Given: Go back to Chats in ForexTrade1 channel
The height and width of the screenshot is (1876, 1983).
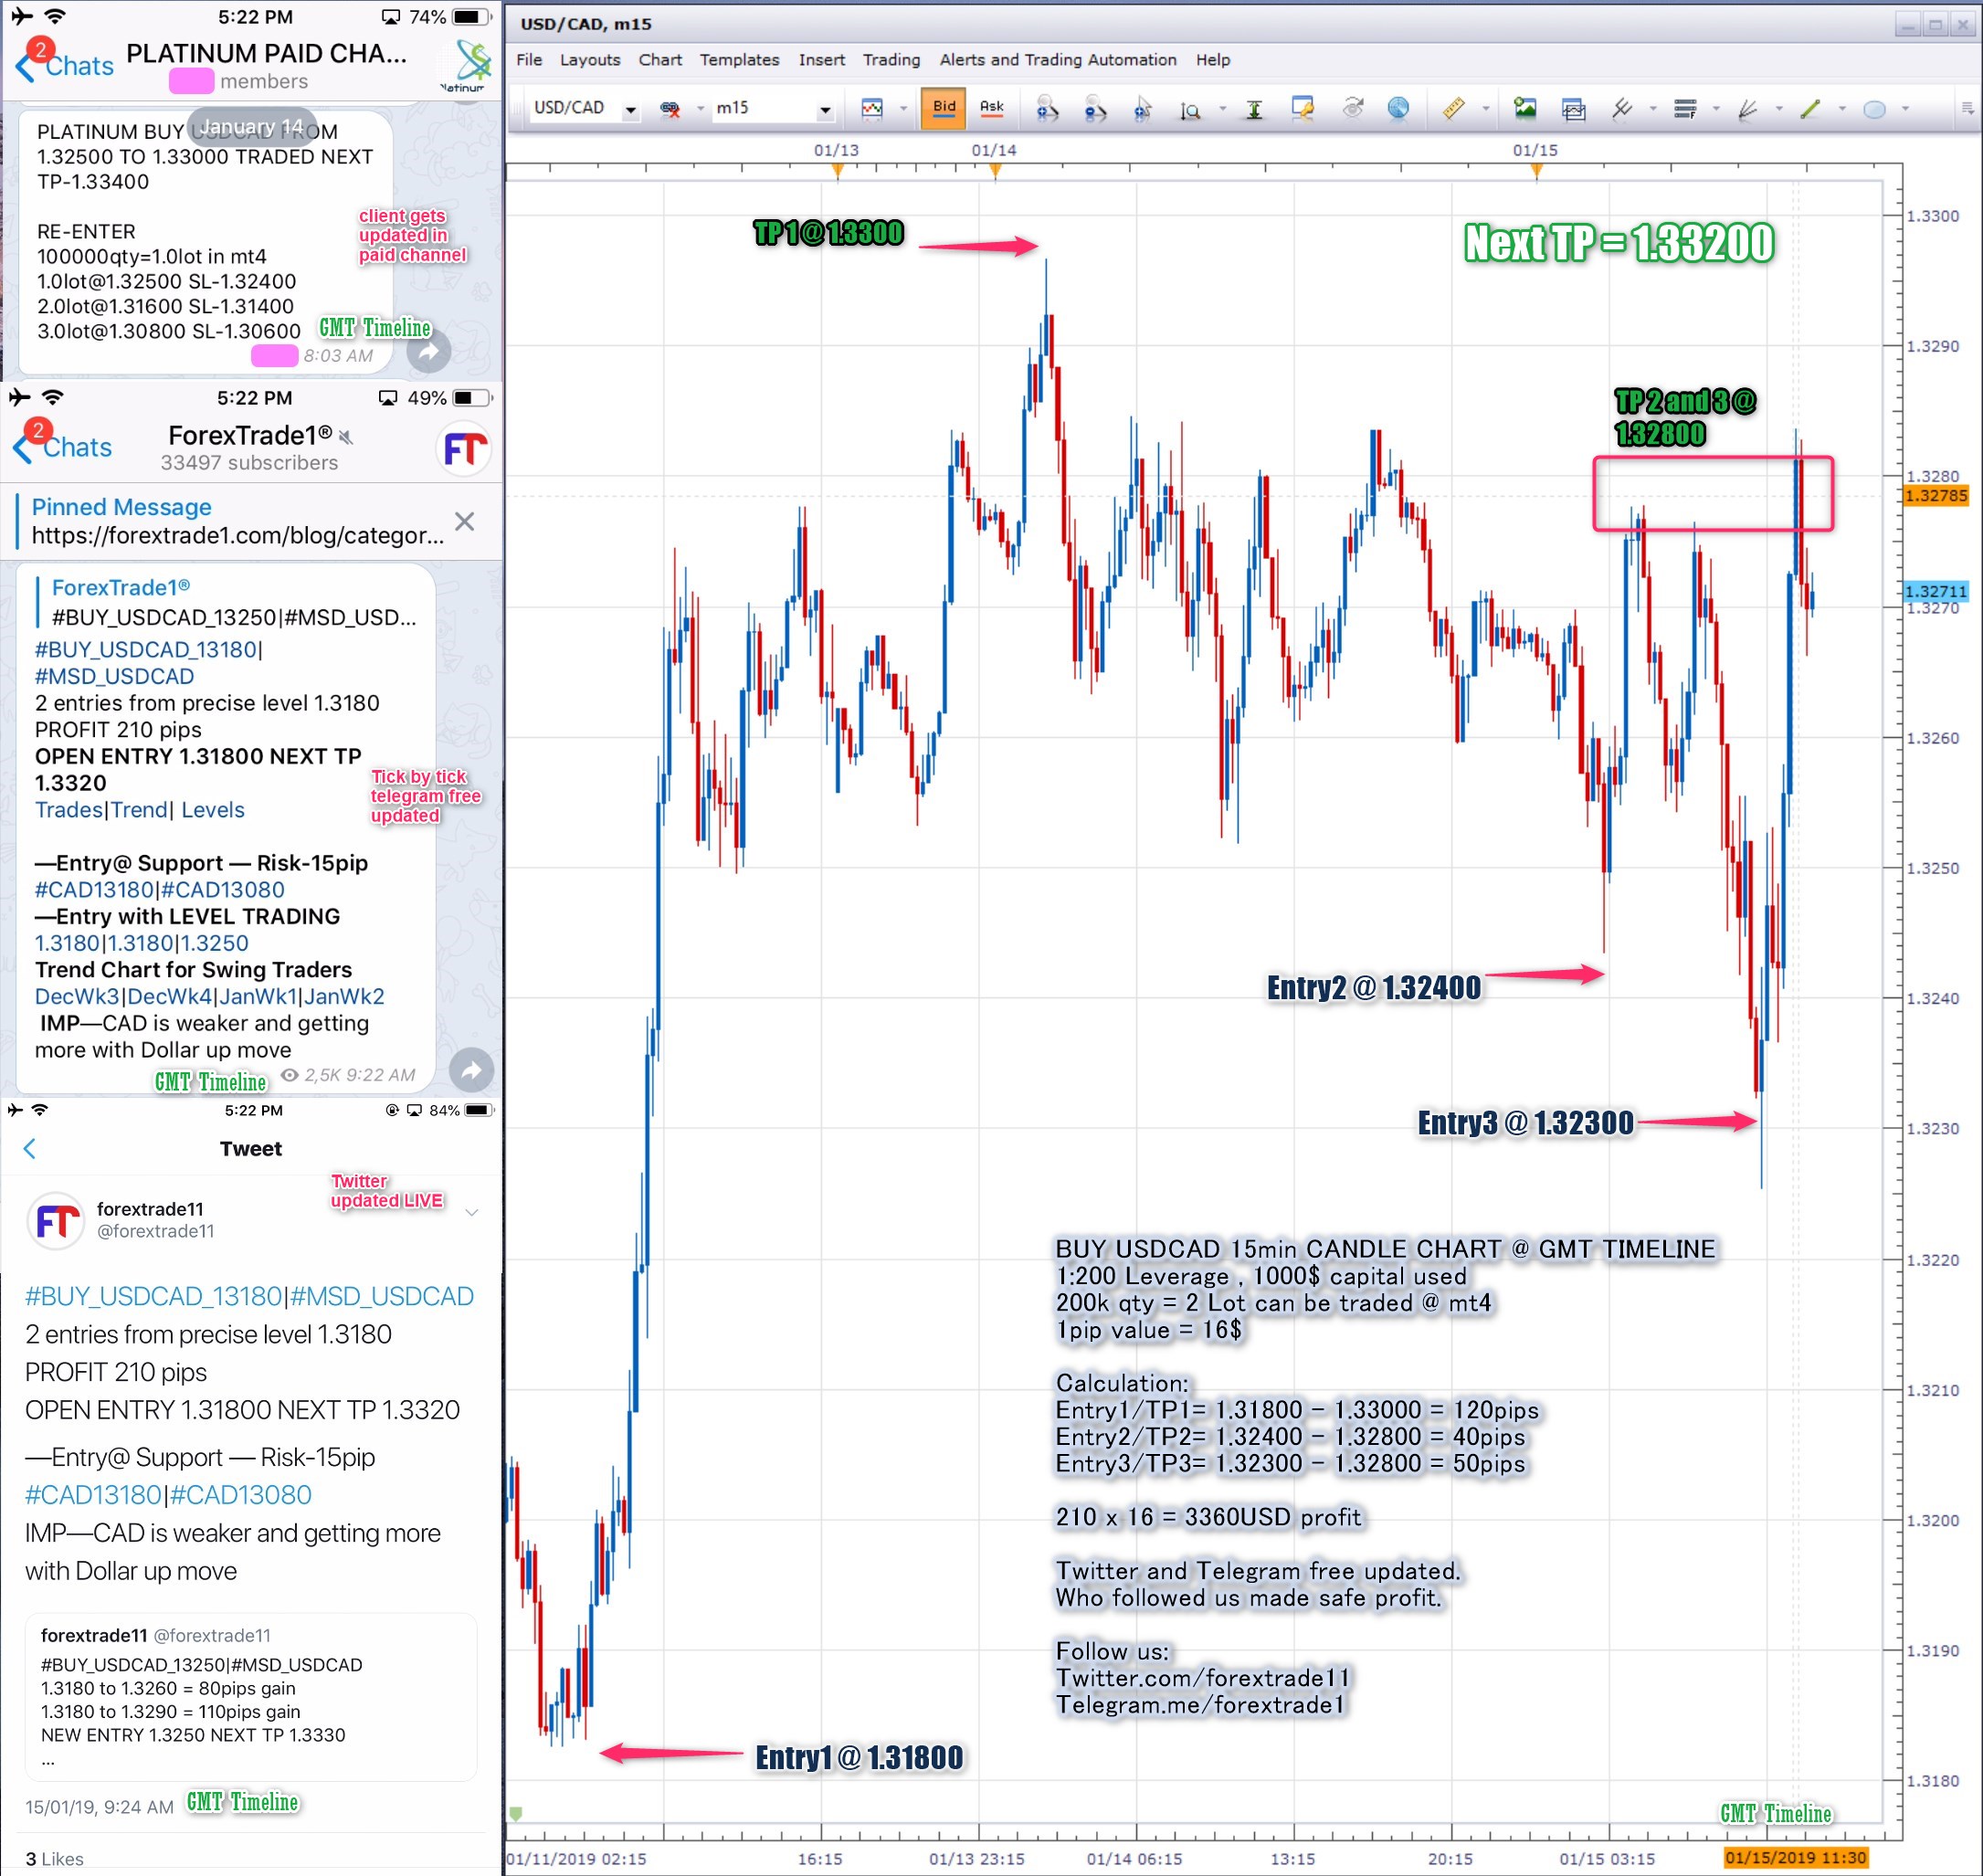Looking at the screenshot, I should (x=63, y=447).
